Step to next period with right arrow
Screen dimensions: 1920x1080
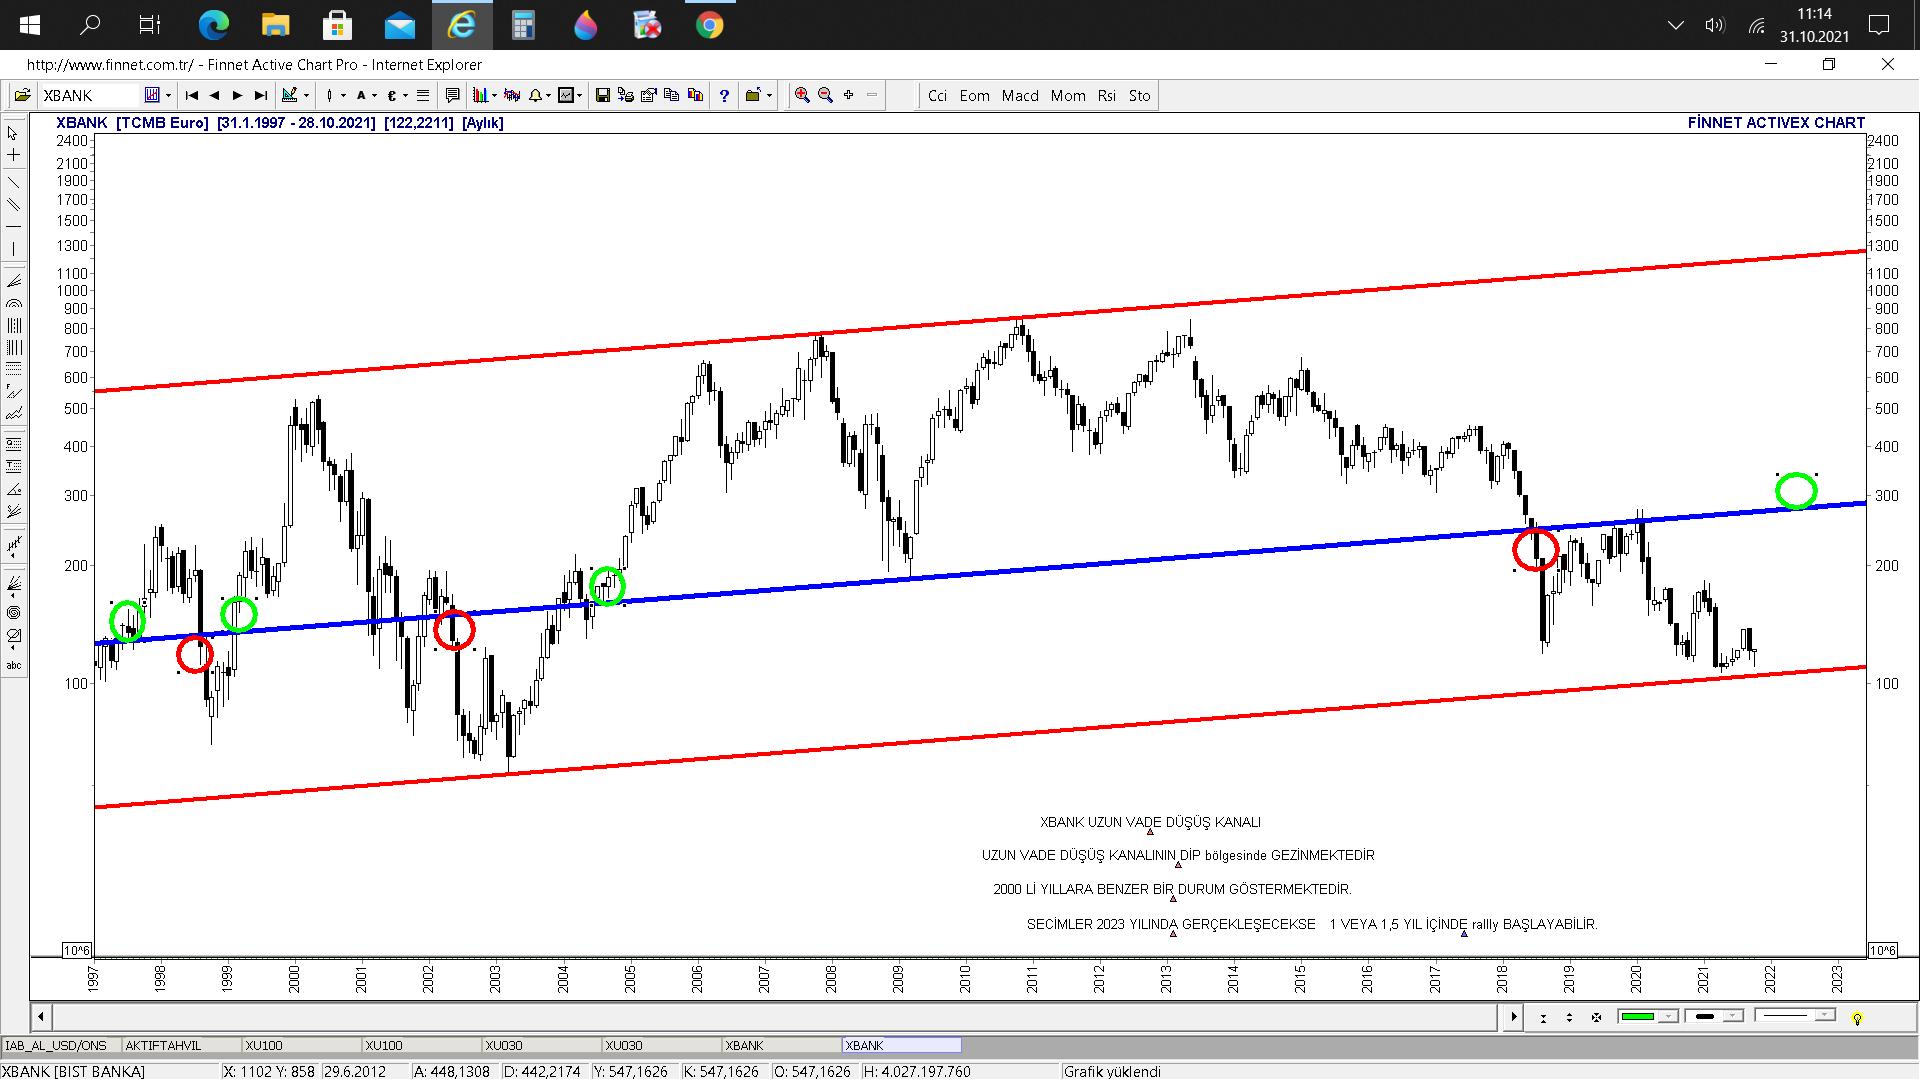(x=237, y=96)
